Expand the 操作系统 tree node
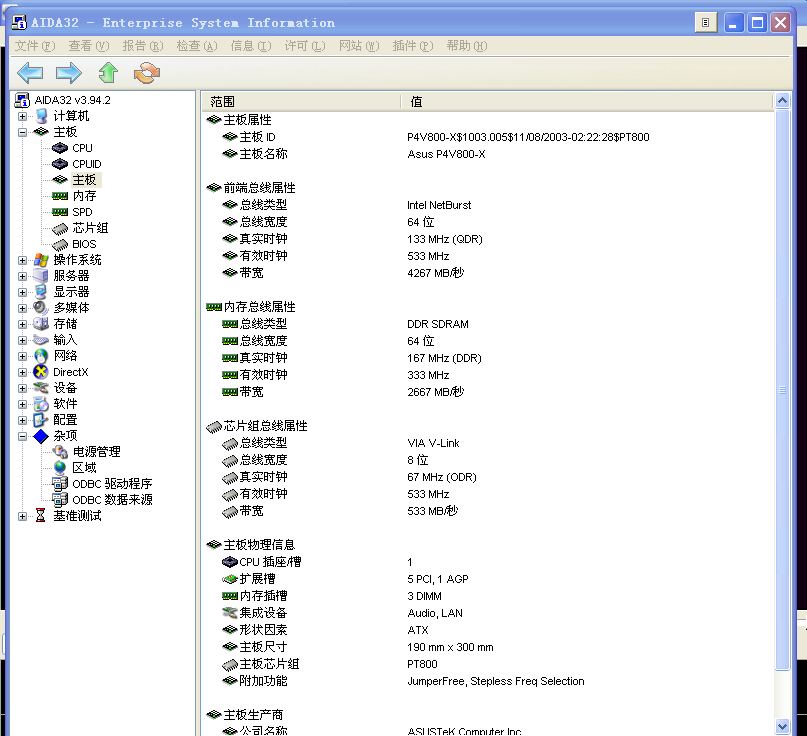Image resolution: width=807 pixels, height=736 pixels. point(23,260)
